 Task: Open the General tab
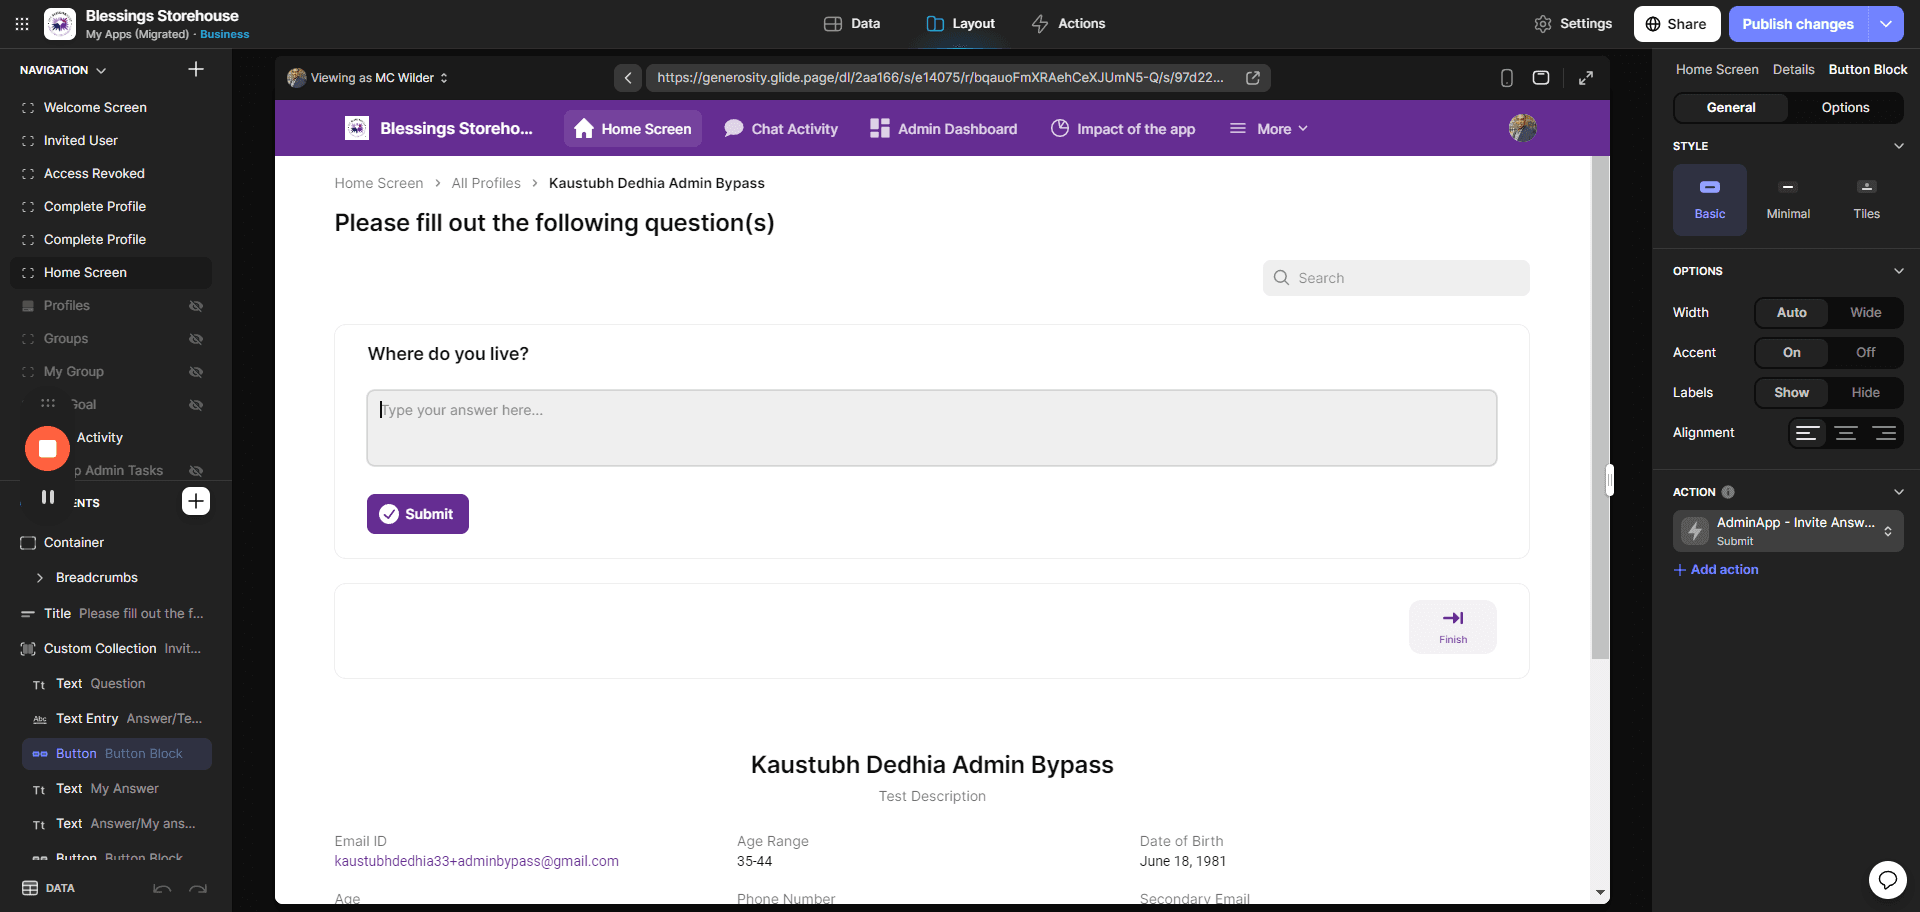[x=1731, y=108]
